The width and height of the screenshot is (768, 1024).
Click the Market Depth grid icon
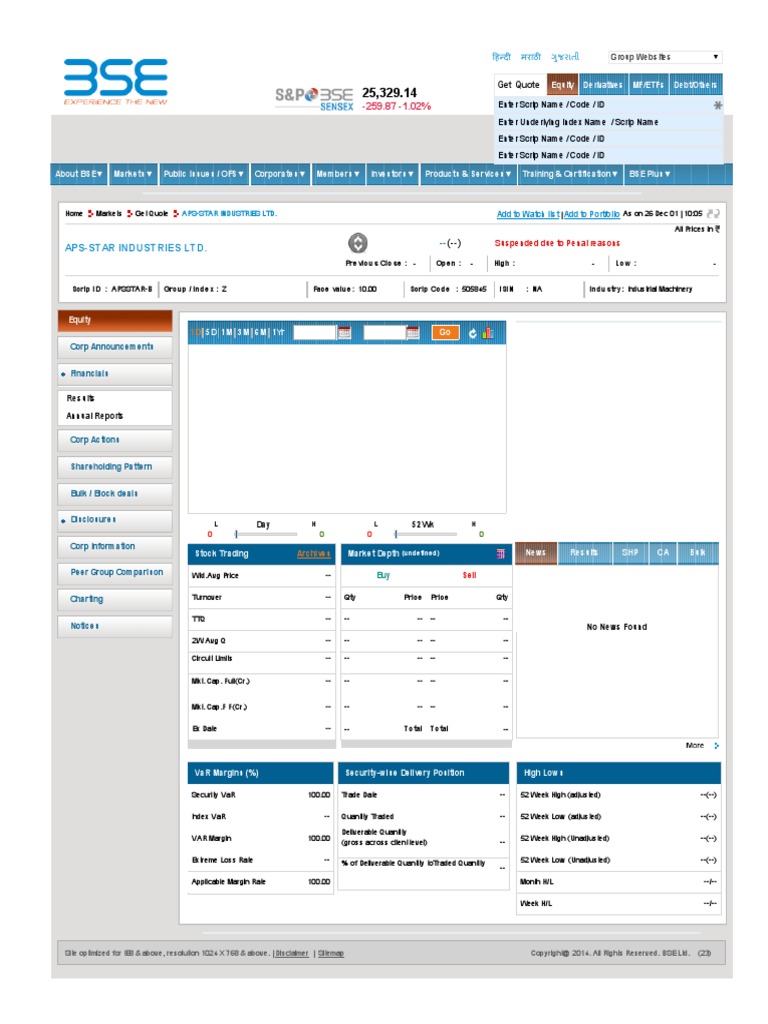pyautogui.click(x=500, y=554)
